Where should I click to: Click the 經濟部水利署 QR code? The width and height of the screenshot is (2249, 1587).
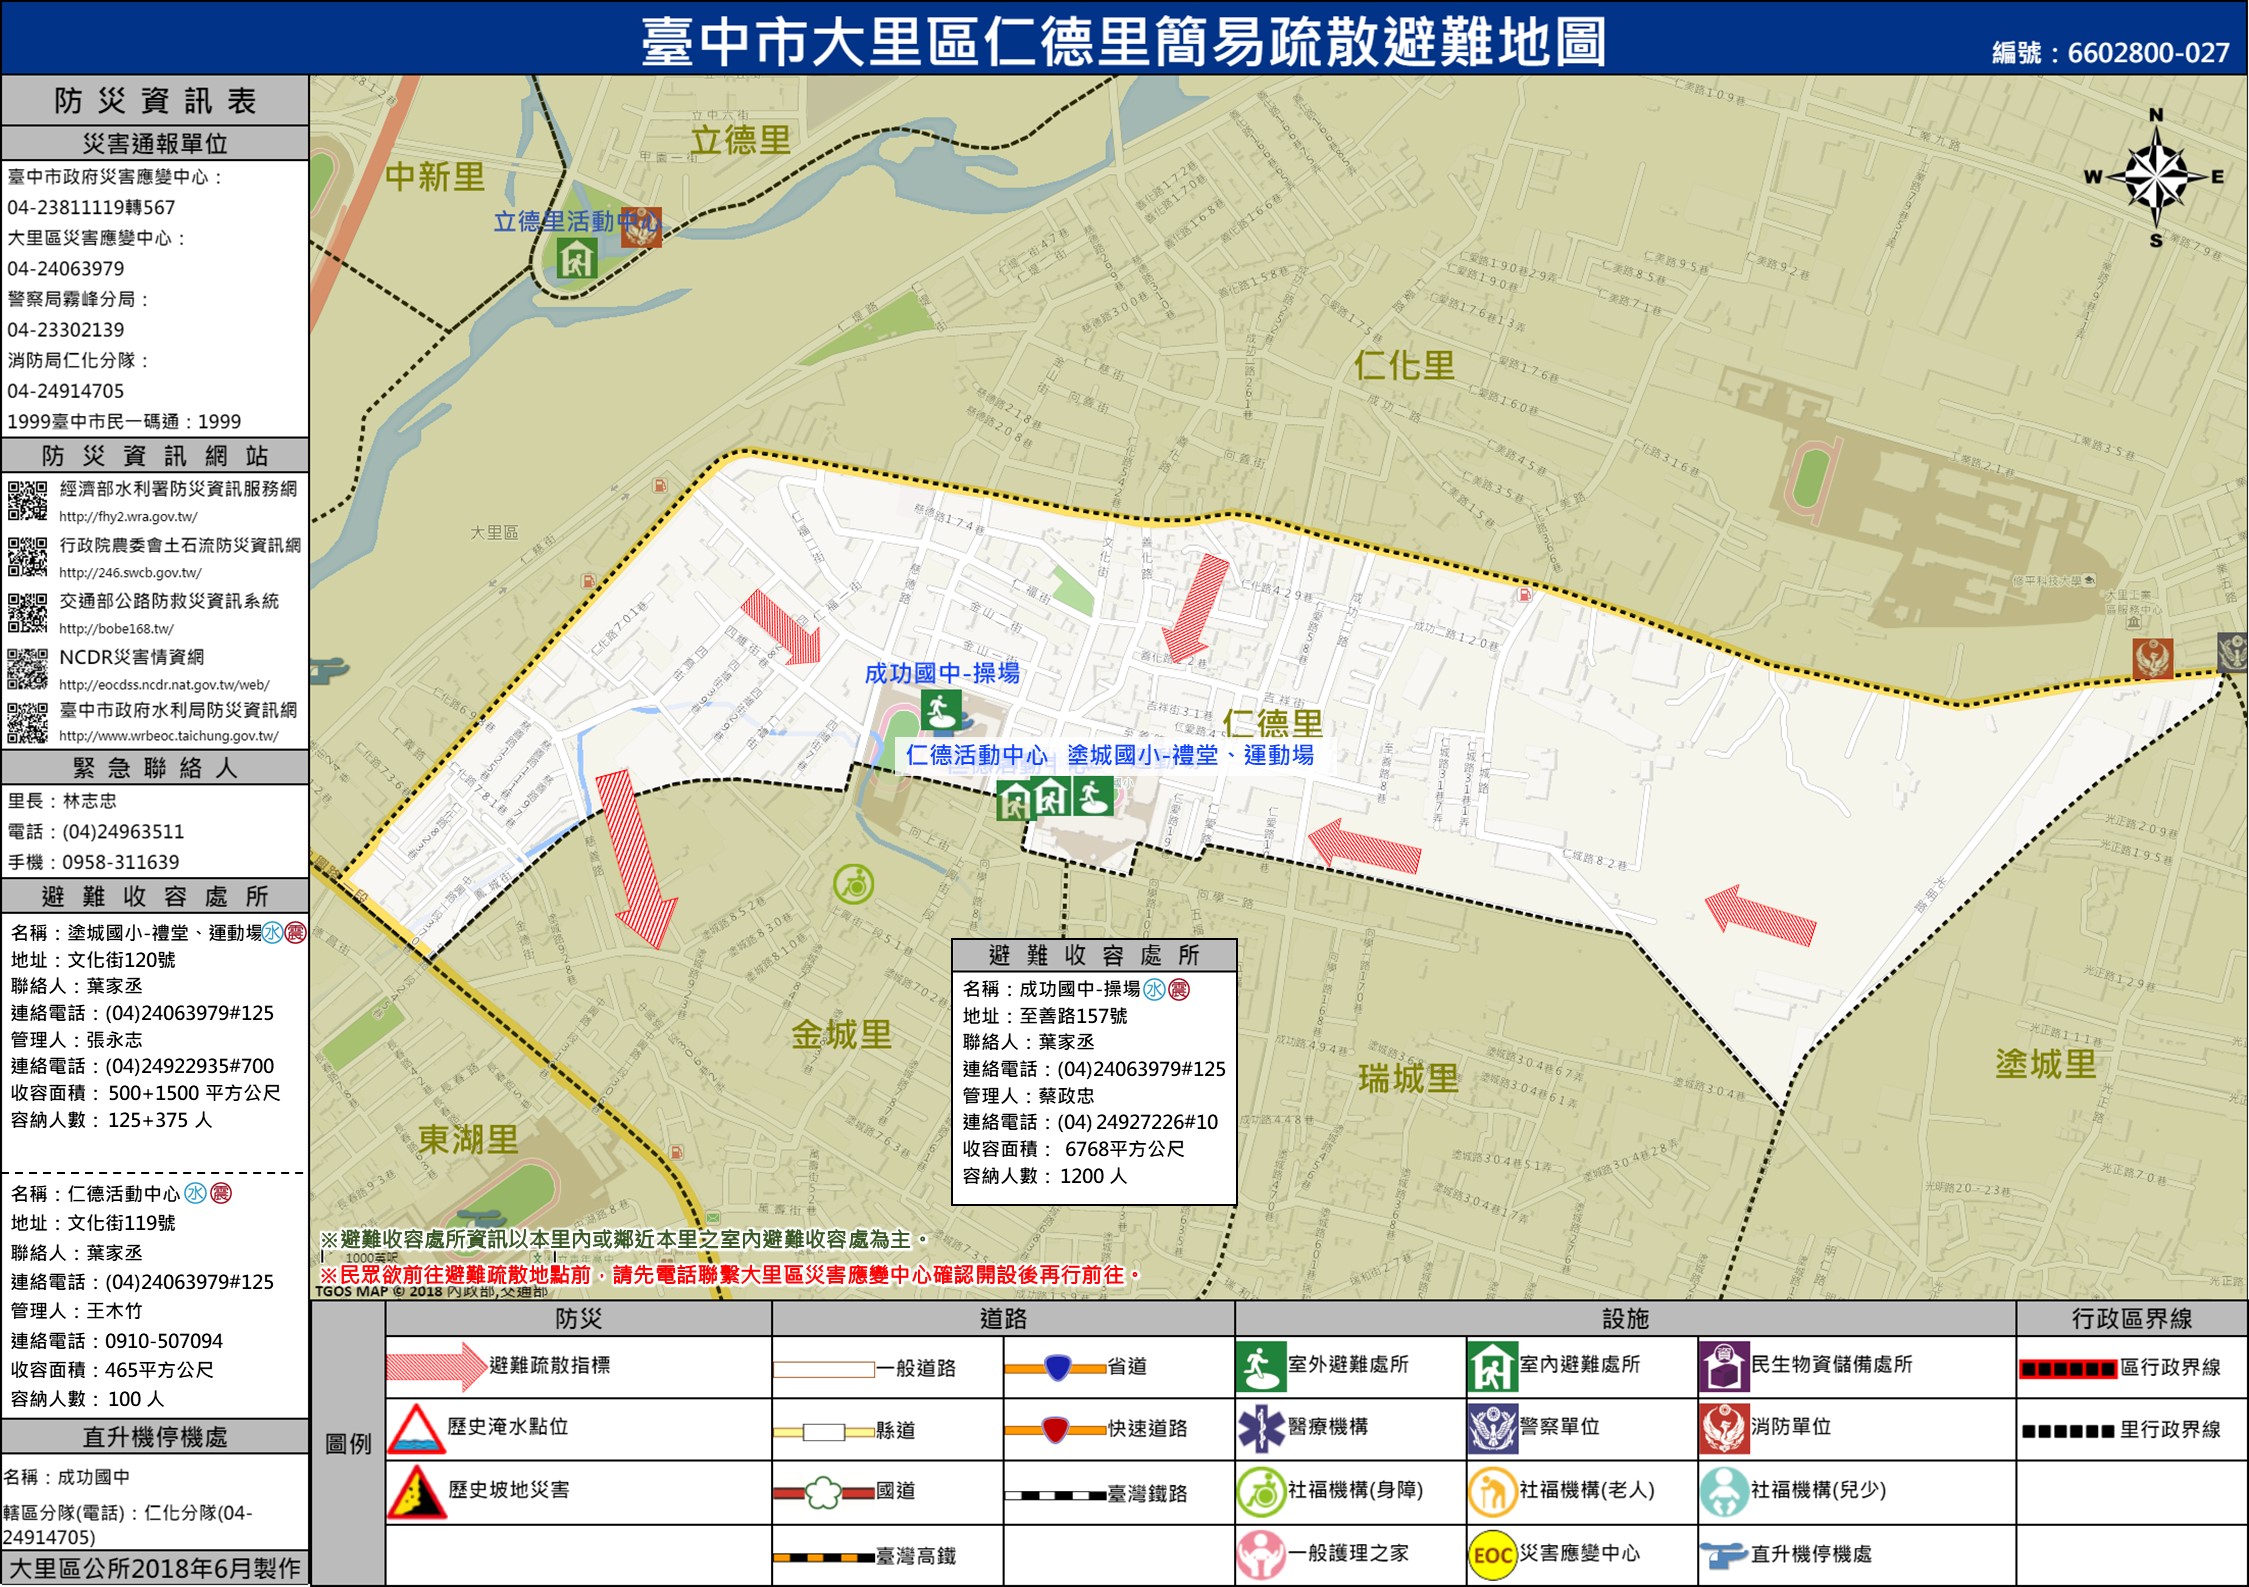pos(27,500)
